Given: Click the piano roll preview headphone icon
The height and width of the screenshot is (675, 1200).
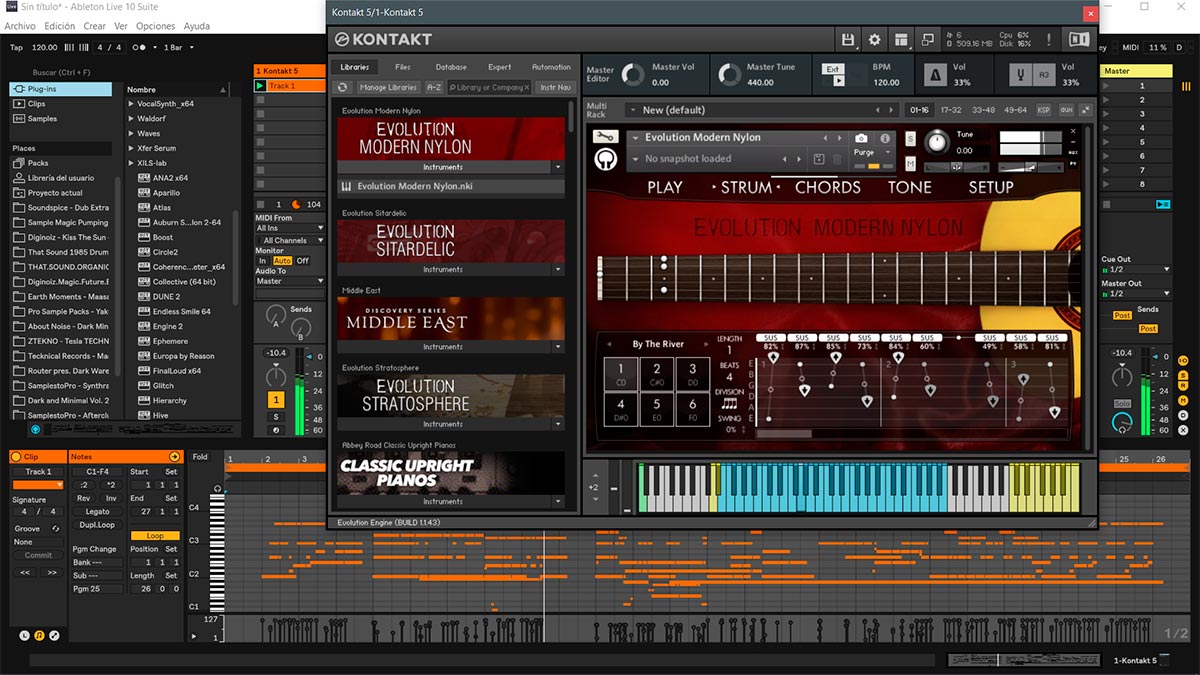Looking at the screenshot, I should pos(218,488).
